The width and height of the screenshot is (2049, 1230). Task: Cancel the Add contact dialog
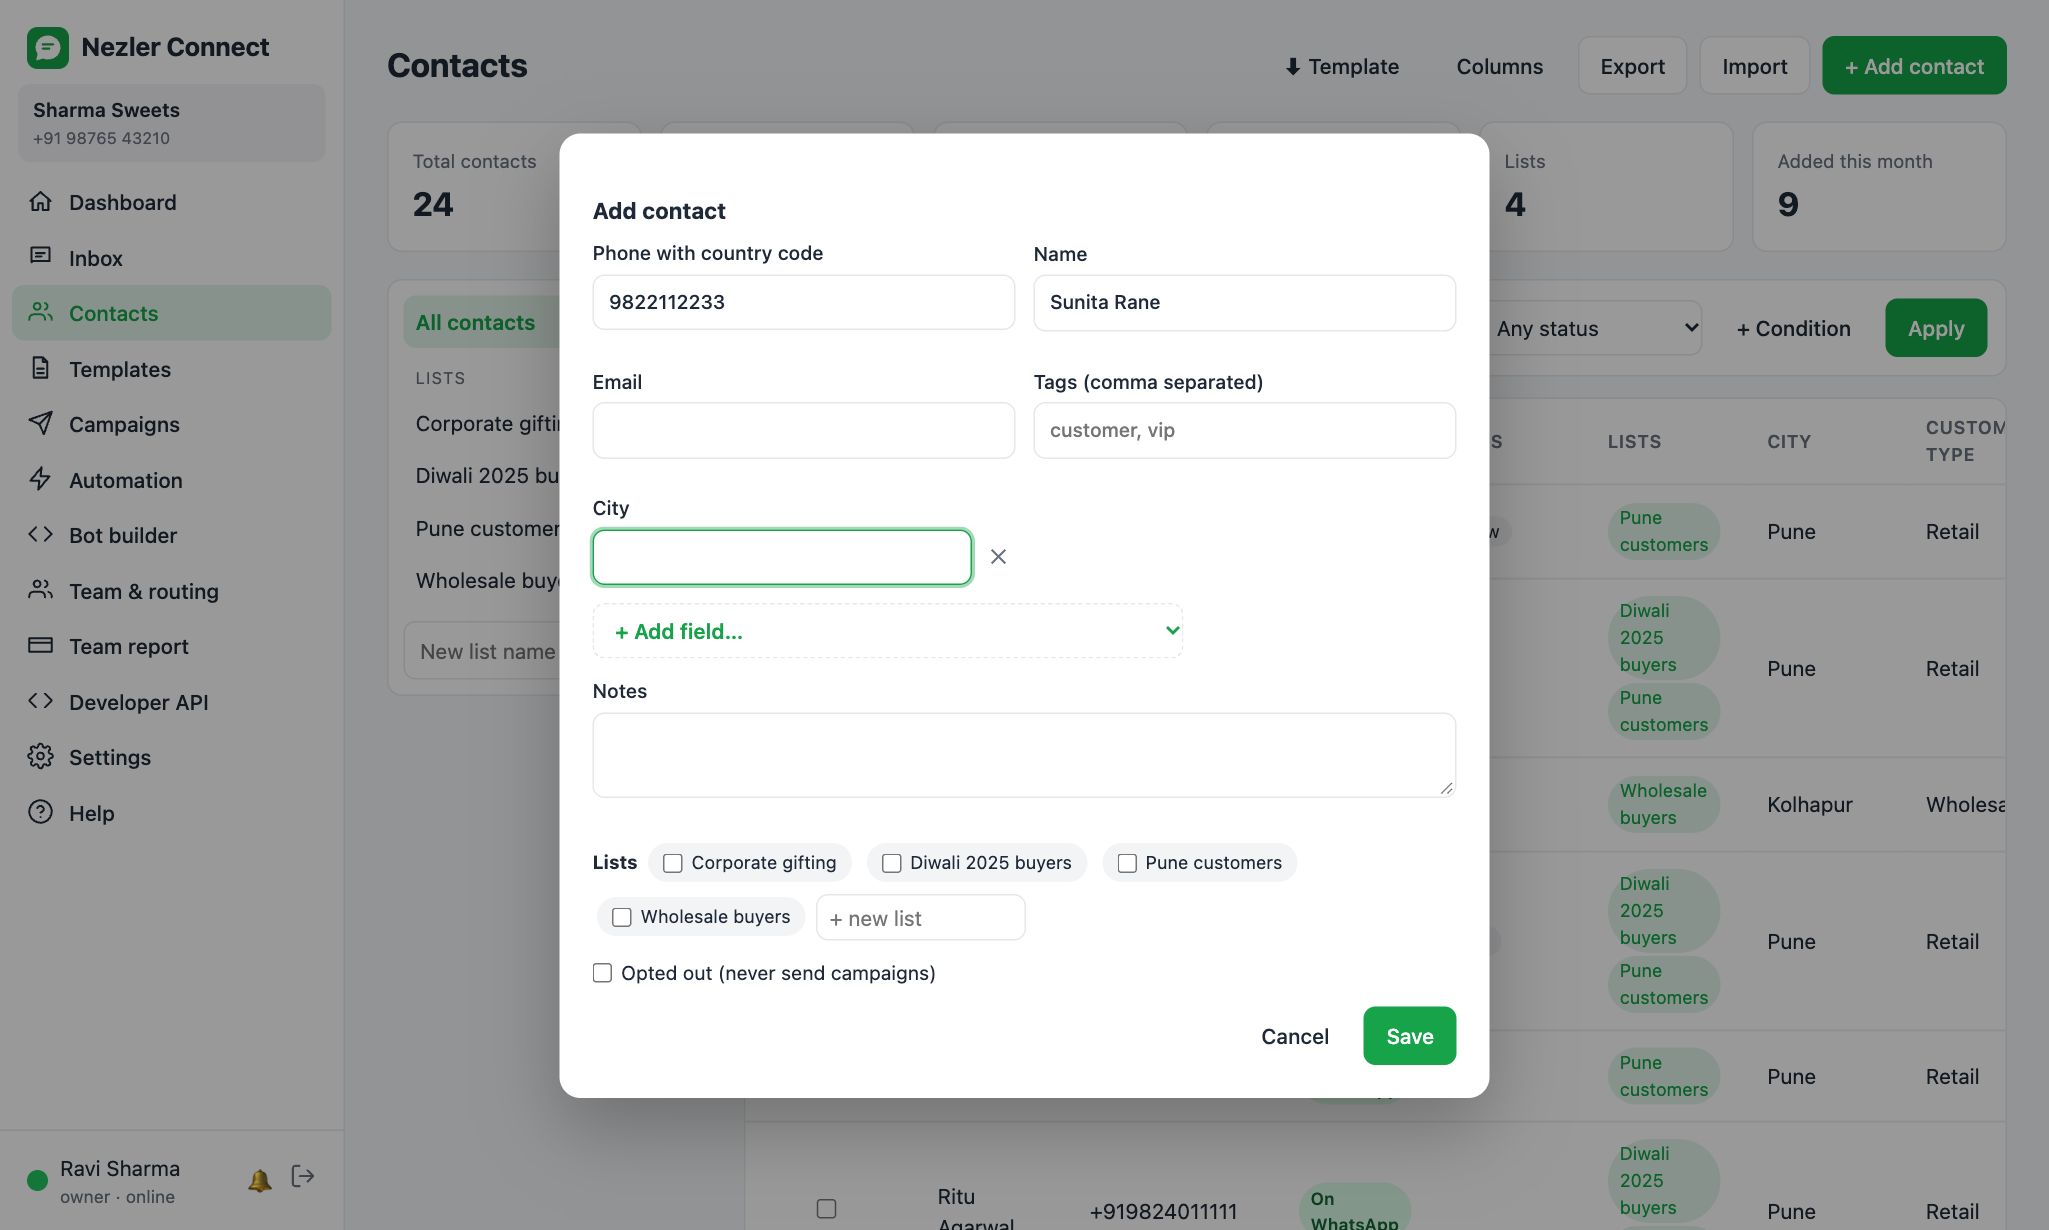[x=1295, y=1036]
